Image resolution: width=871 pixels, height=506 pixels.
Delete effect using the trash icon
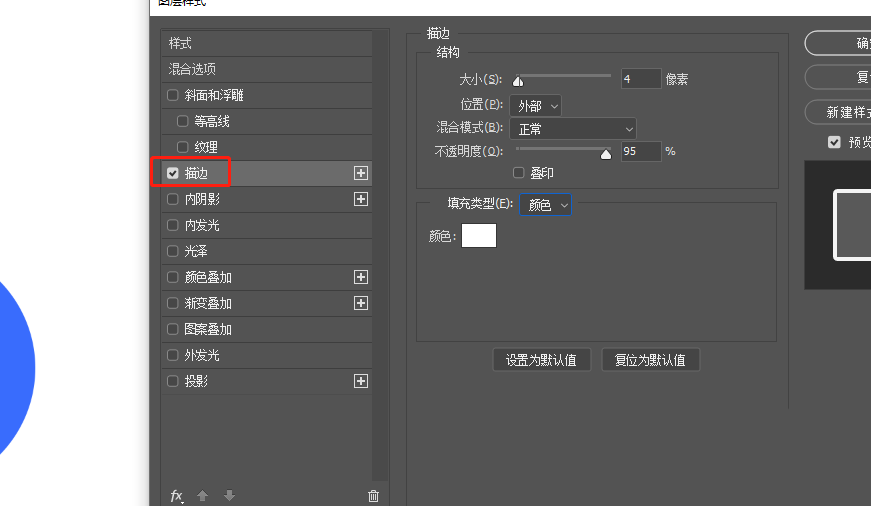[x=373, y=496]
